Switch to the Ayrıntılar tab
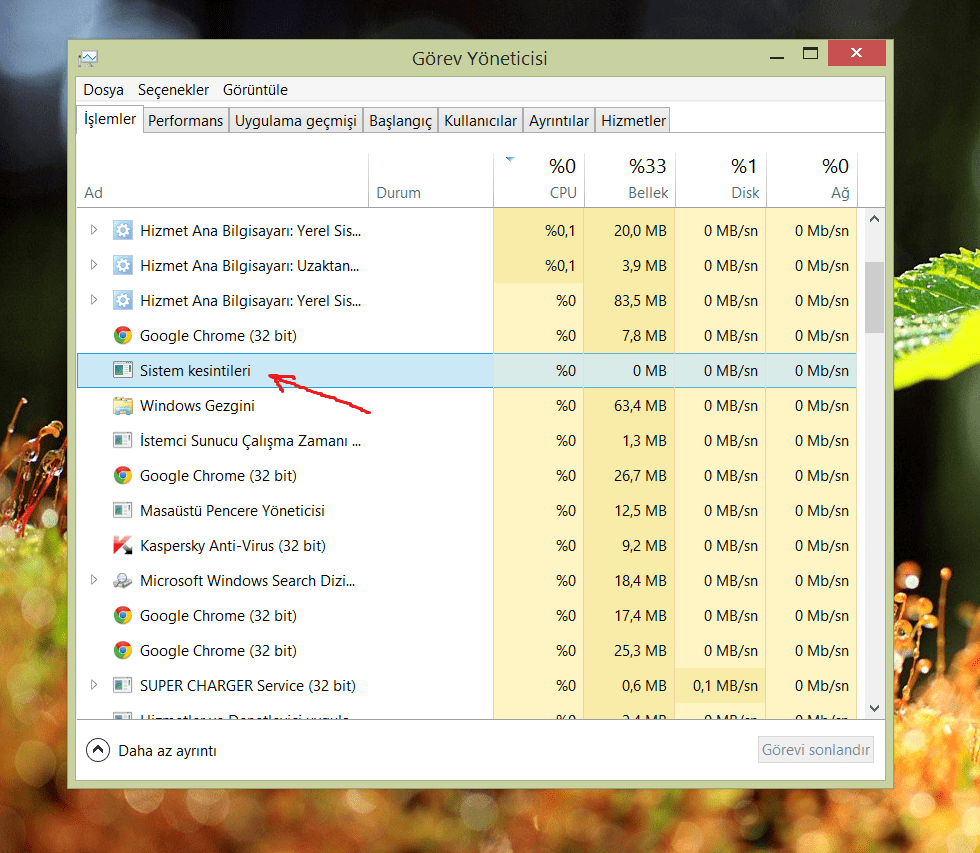 pyautogui.click(x=559, y=121)
